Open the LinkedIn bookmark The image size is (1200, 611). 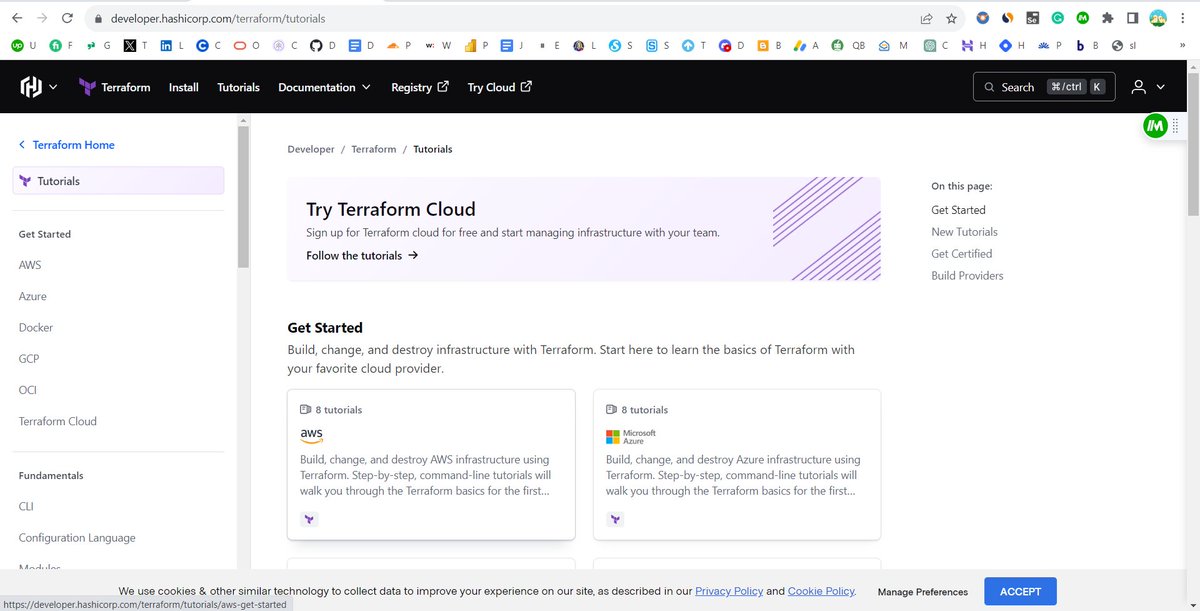coord(172,45)
